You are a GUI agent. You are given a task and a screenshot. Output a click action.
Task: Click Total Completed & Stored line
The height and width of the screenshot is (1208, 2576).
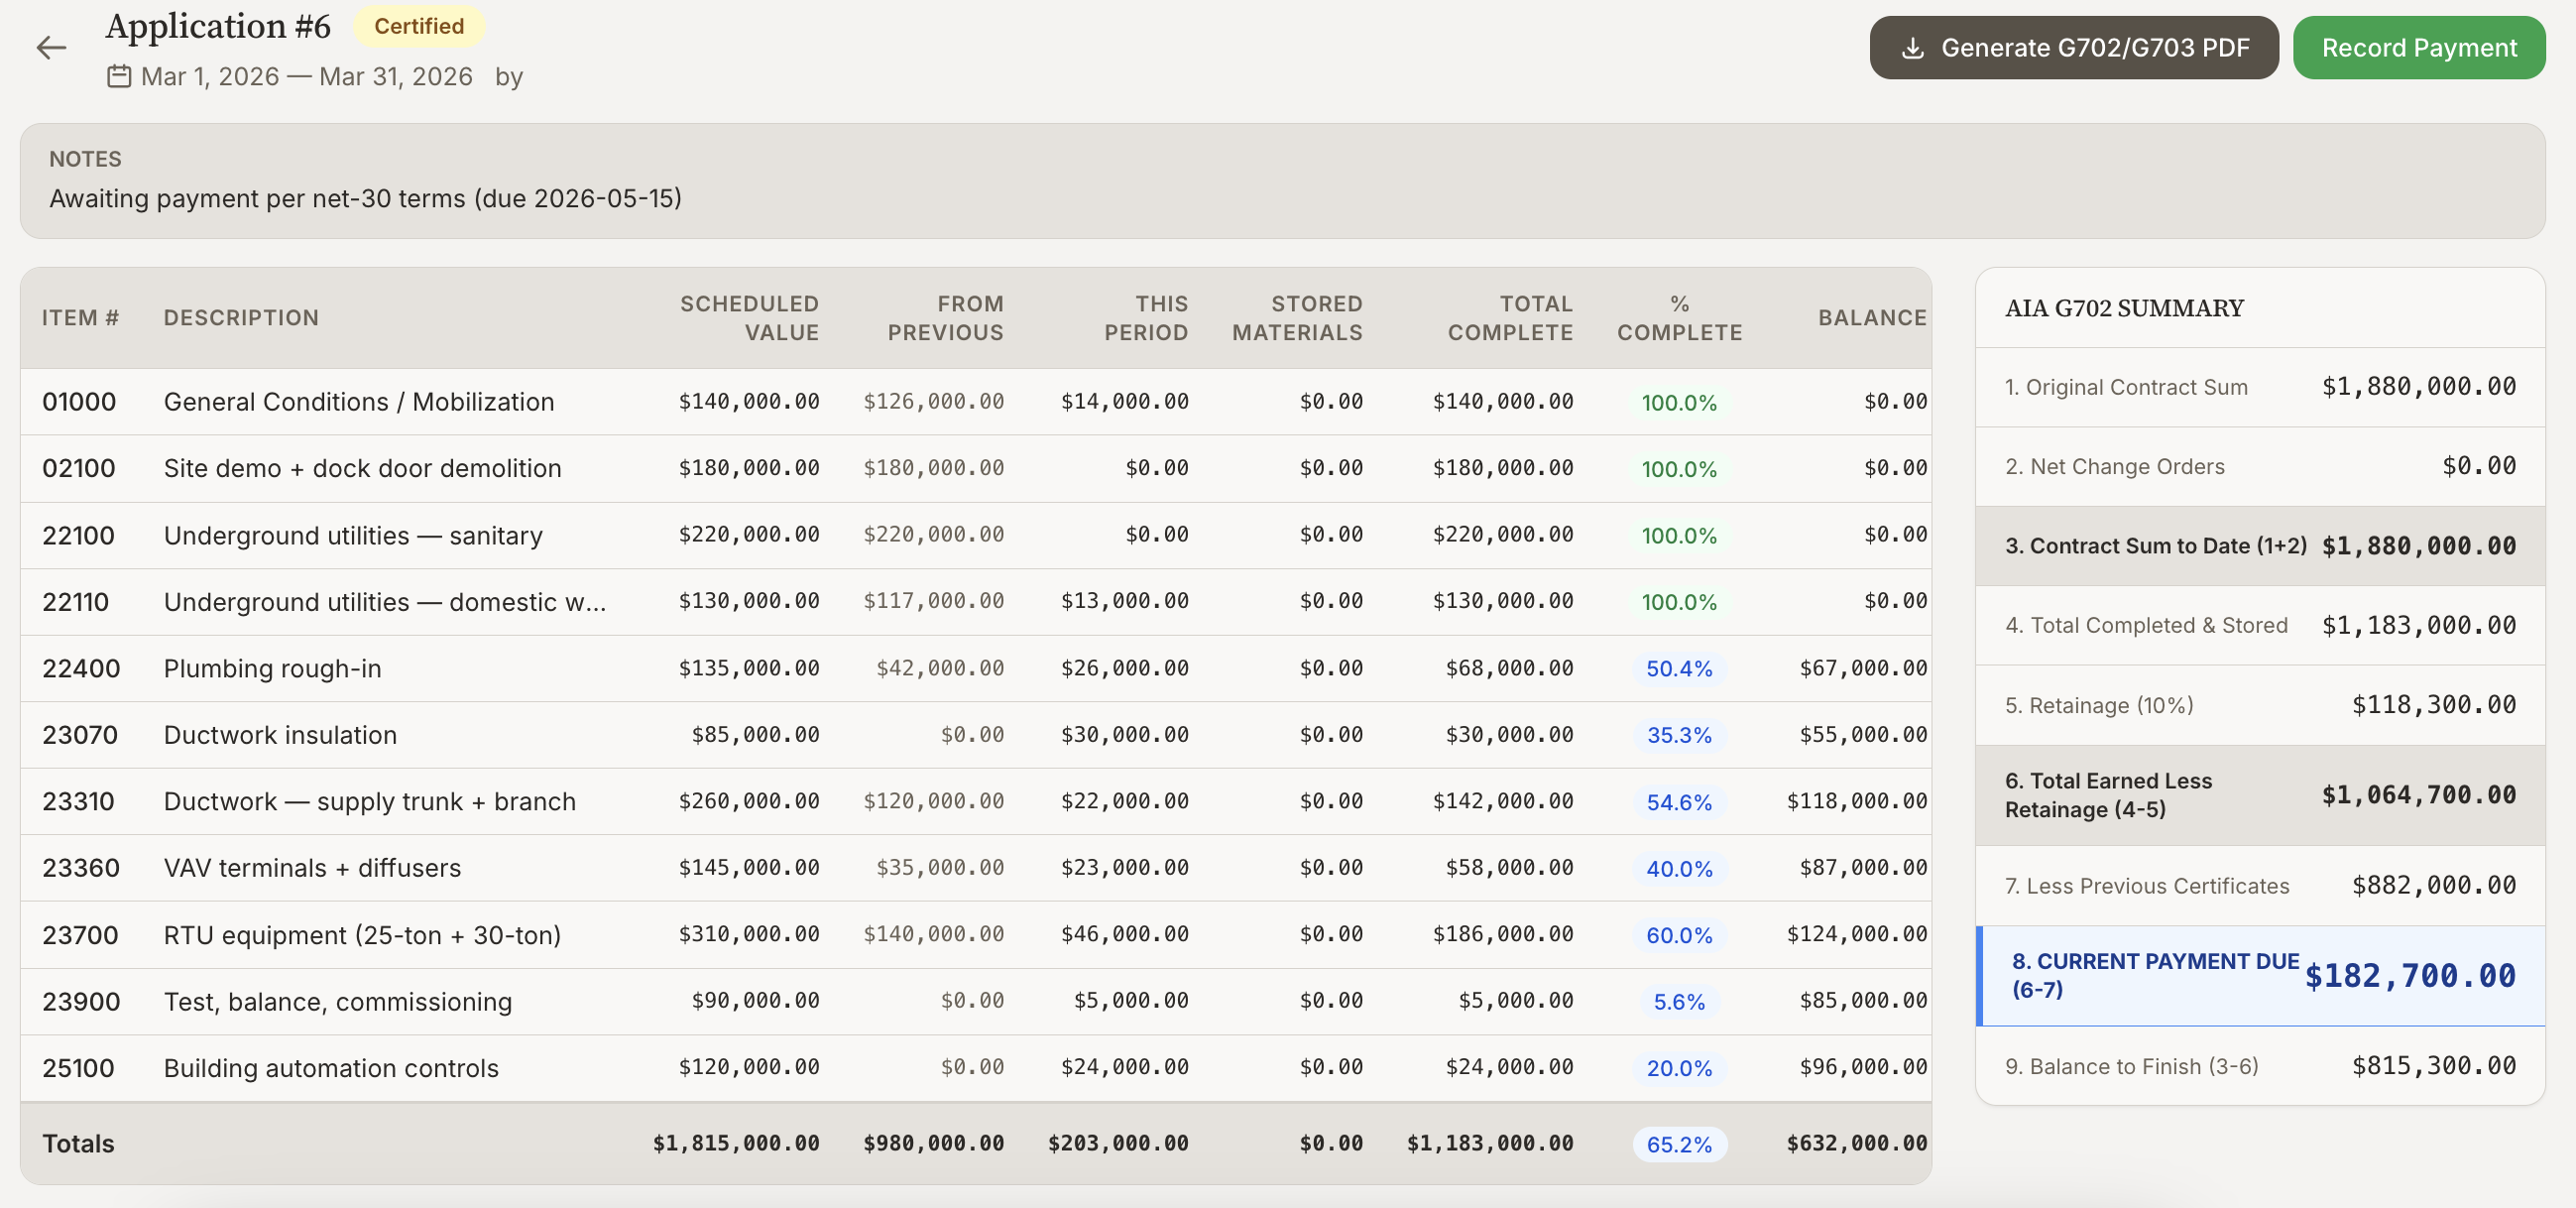pyautogui.click(x=2260, y=625)
